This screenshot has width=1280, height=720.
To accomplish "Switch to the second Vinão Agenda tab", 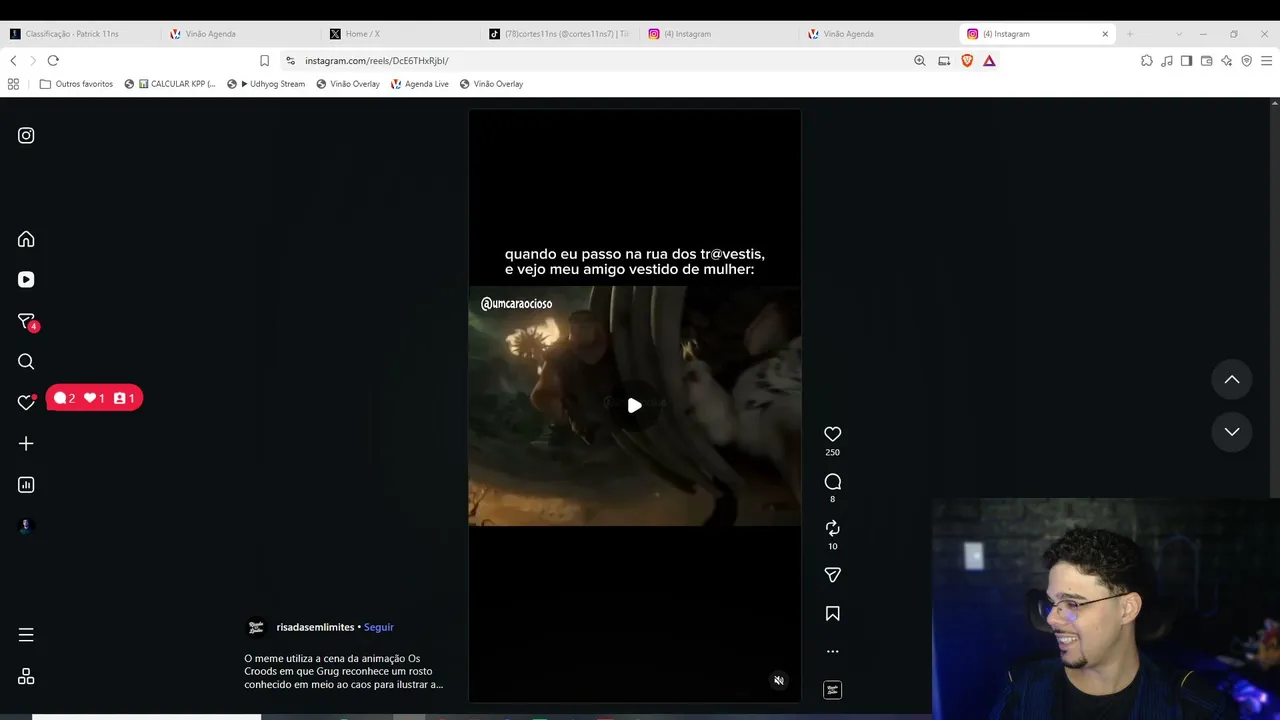I will [x=880, y=34].
